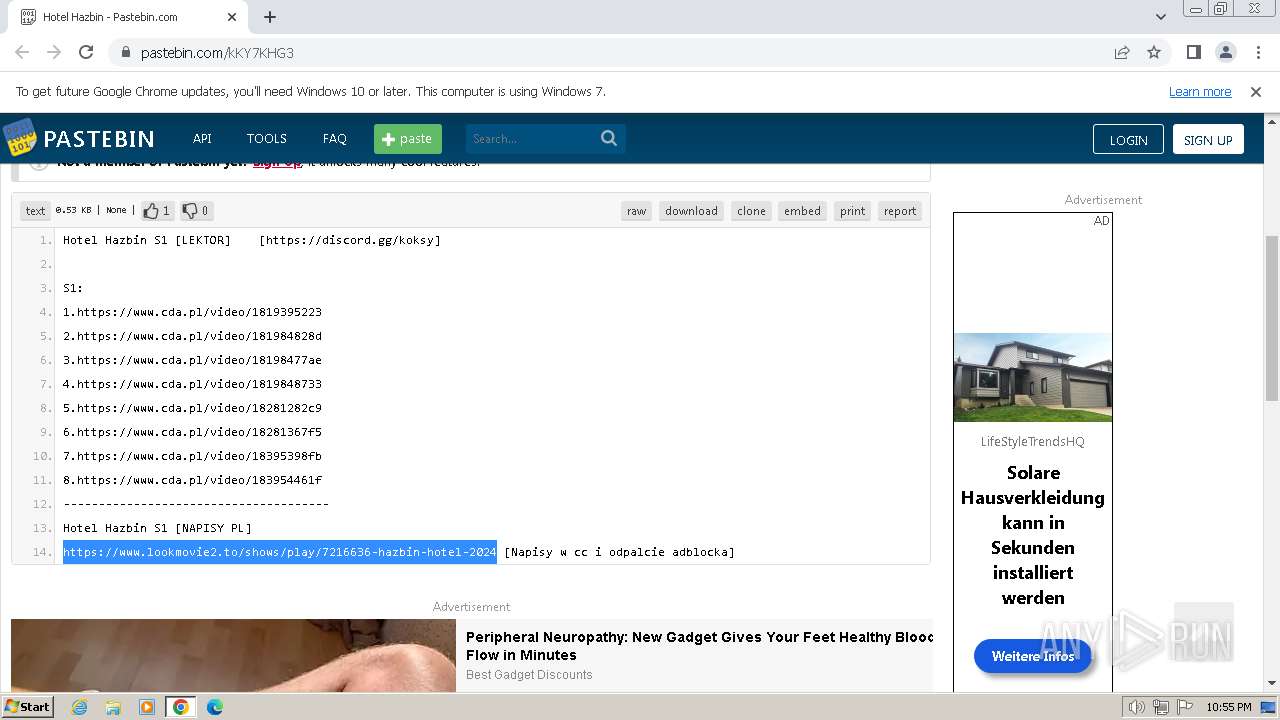Image resolution: width=1280 pixels, height=720 pixels.
Task: Open the Chrome profile avatar icon
Action: click(x=1225, y=52)
